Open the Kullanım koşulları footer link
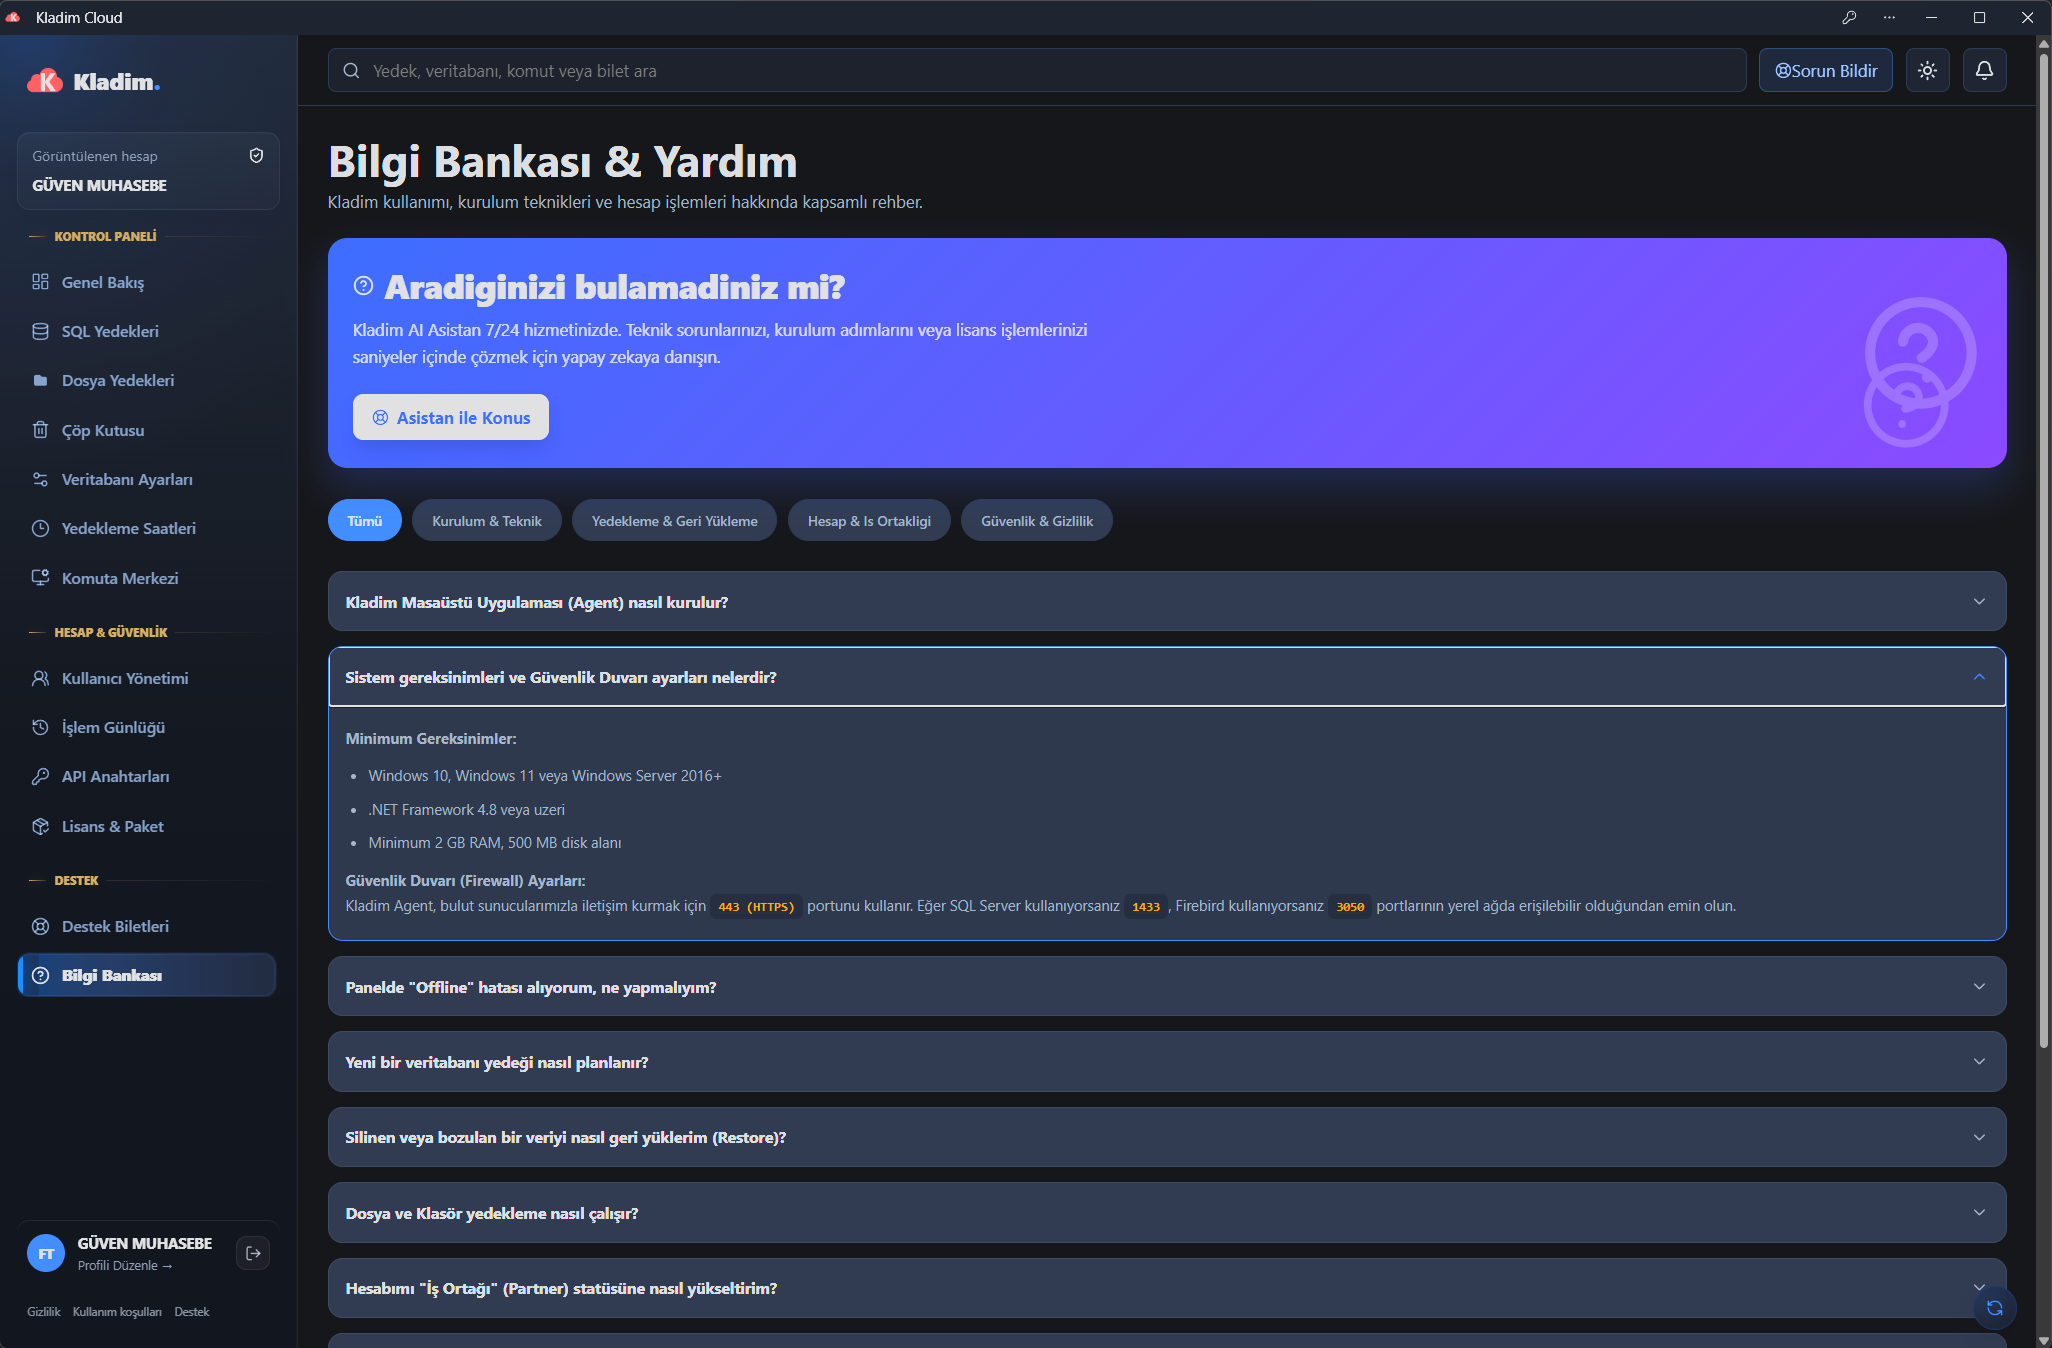 (117, 1311)
